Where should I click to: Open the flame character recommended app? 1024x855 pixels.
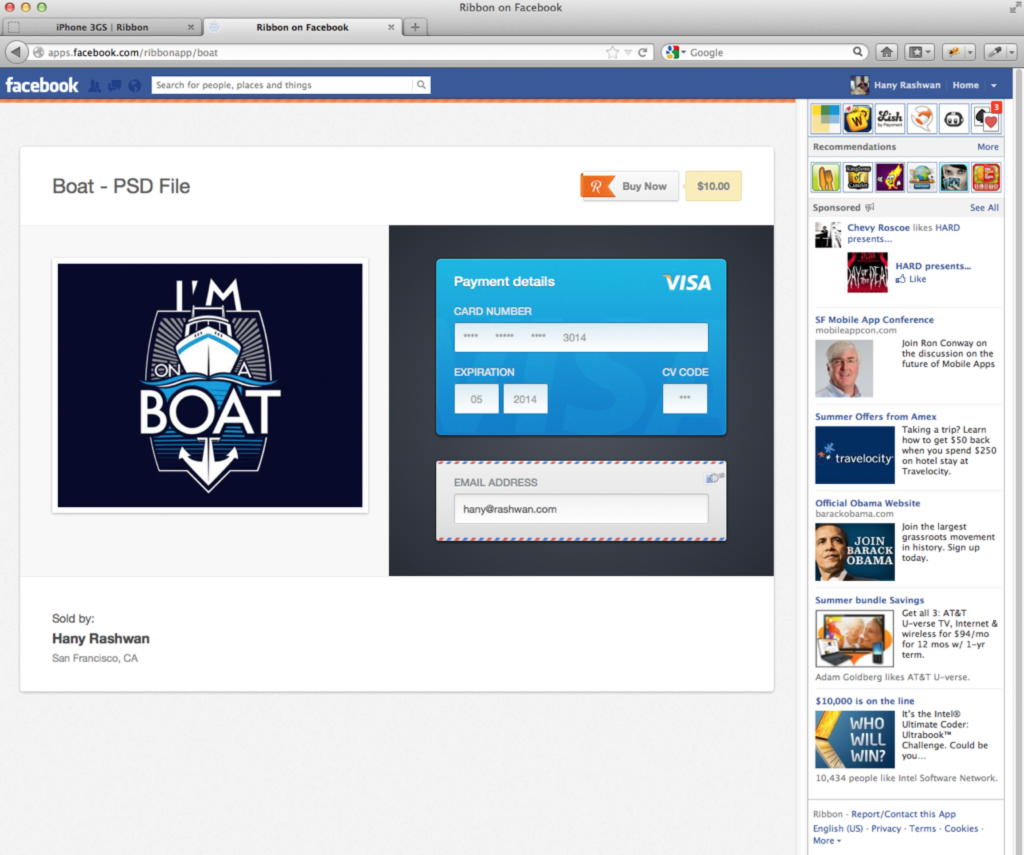(x=889, y=177)
